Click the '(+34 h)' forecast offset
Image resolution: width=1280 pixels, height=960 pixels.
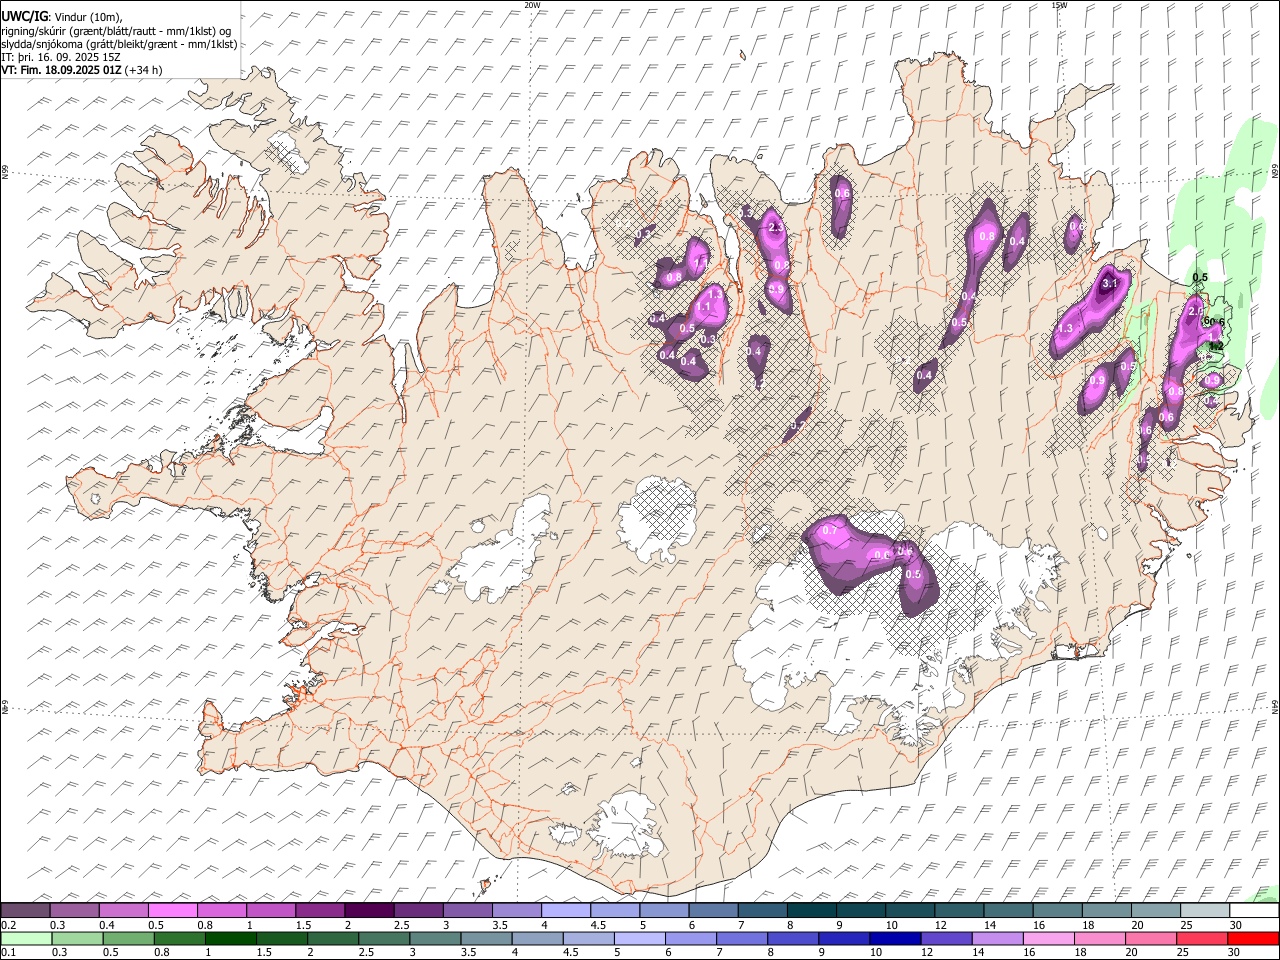point(144,70)
